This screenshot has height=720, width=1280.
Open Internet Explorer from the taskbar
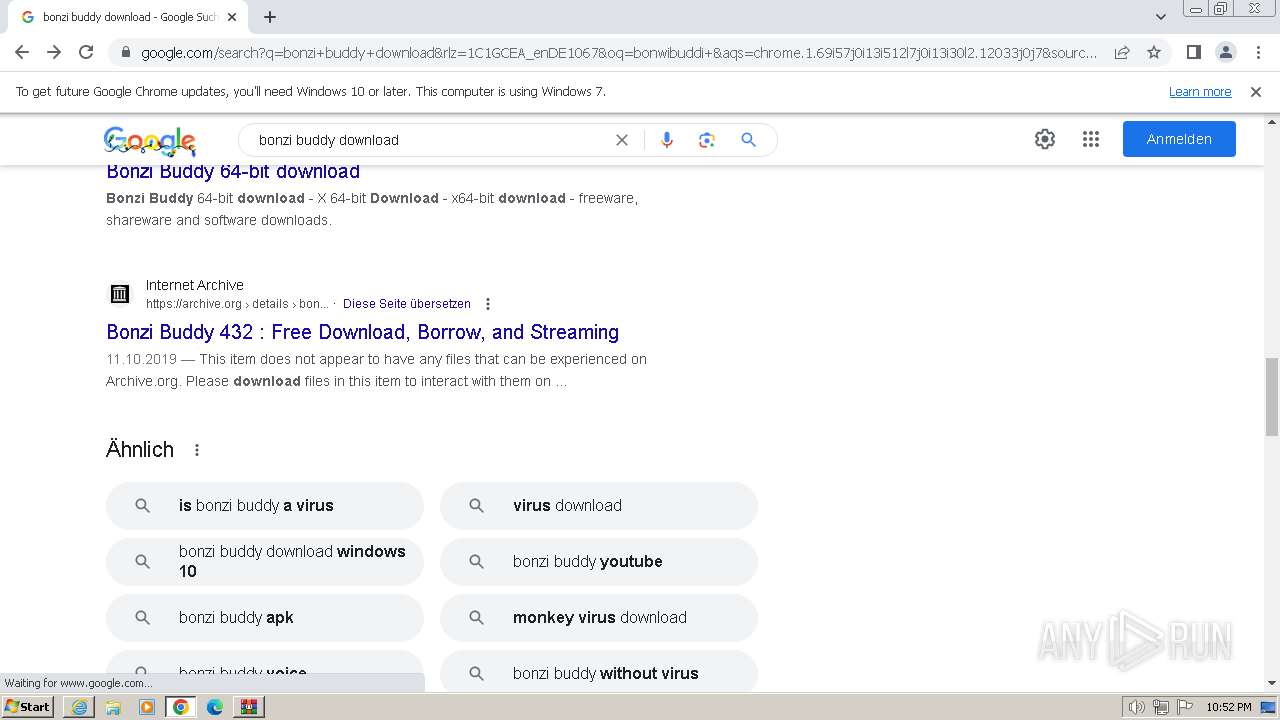[79, 707]
